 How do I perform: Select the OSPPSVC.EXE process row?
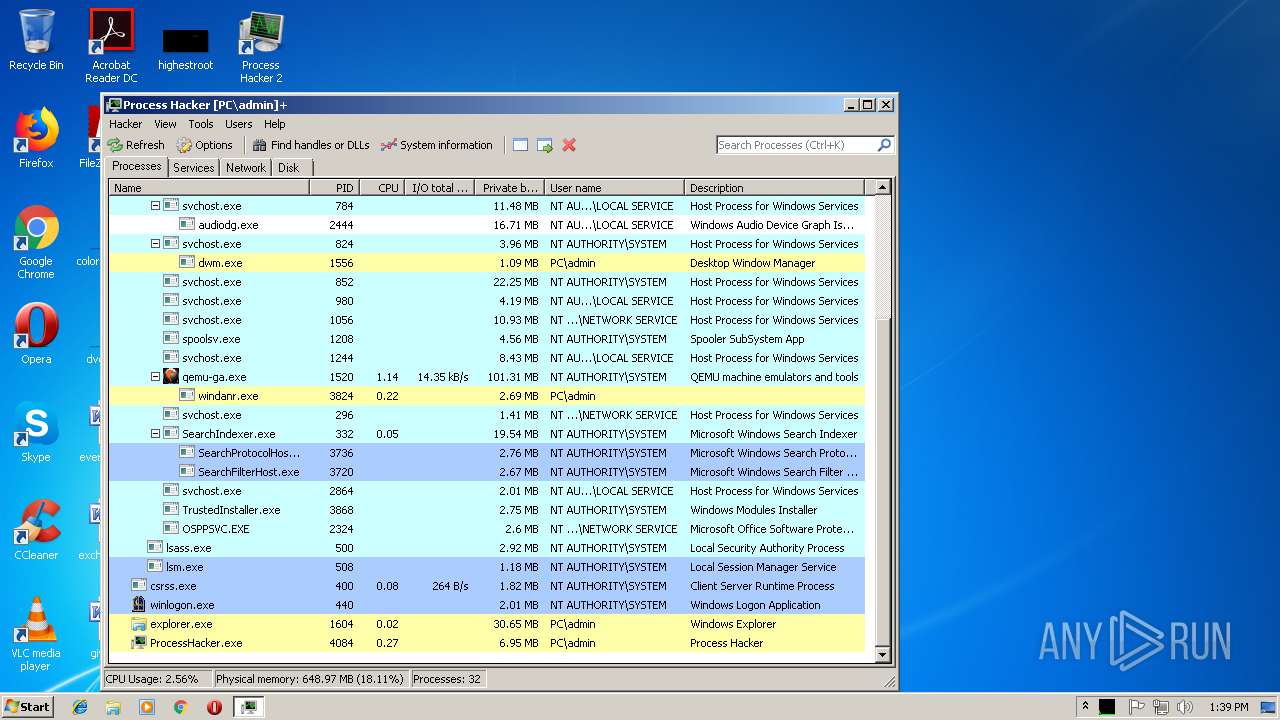pos(486,529)
